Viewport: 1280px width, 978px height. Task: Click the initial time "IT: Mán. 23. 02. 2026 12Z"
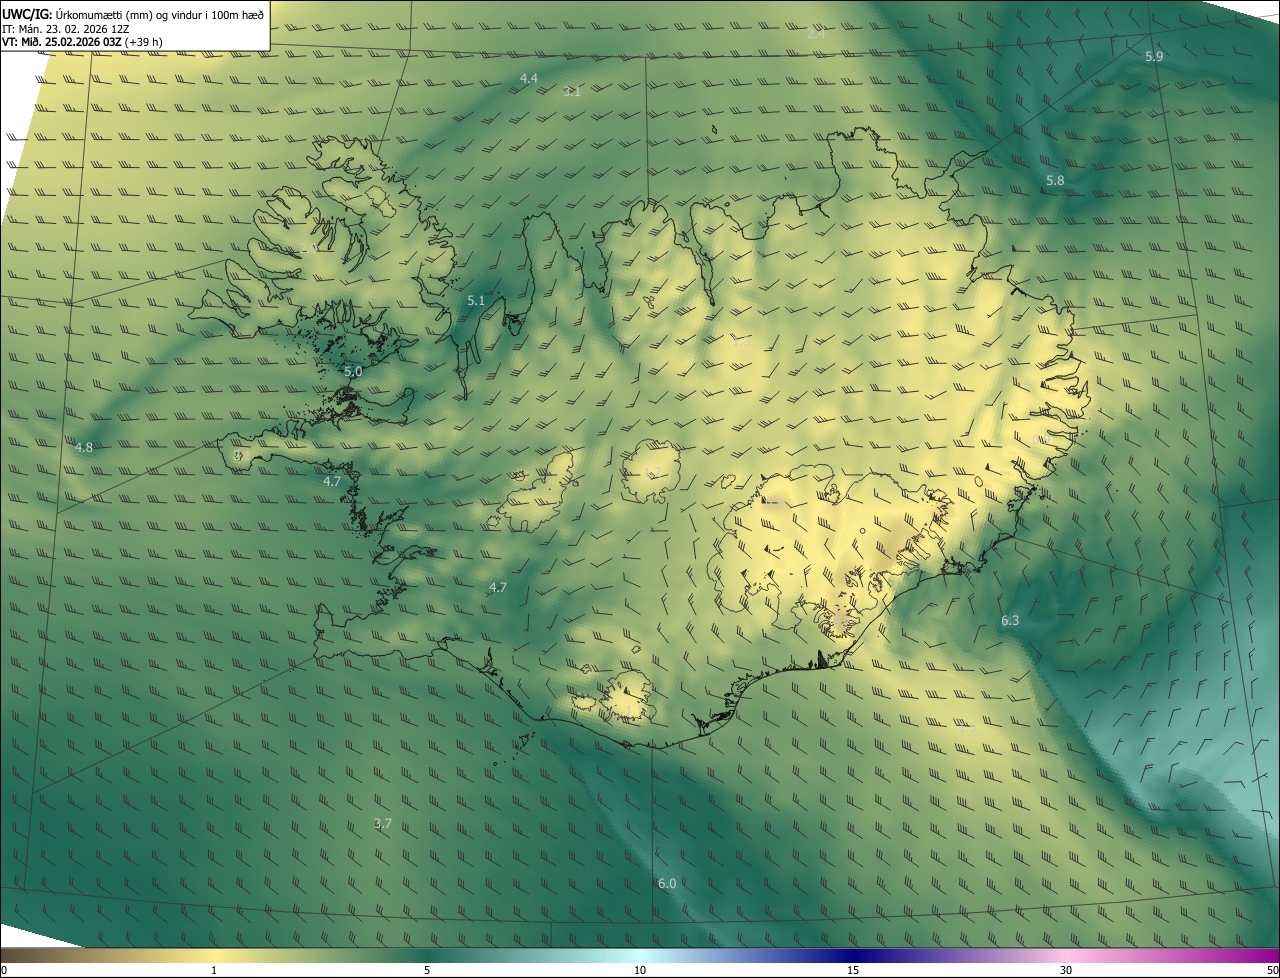(x=66, y=28)
